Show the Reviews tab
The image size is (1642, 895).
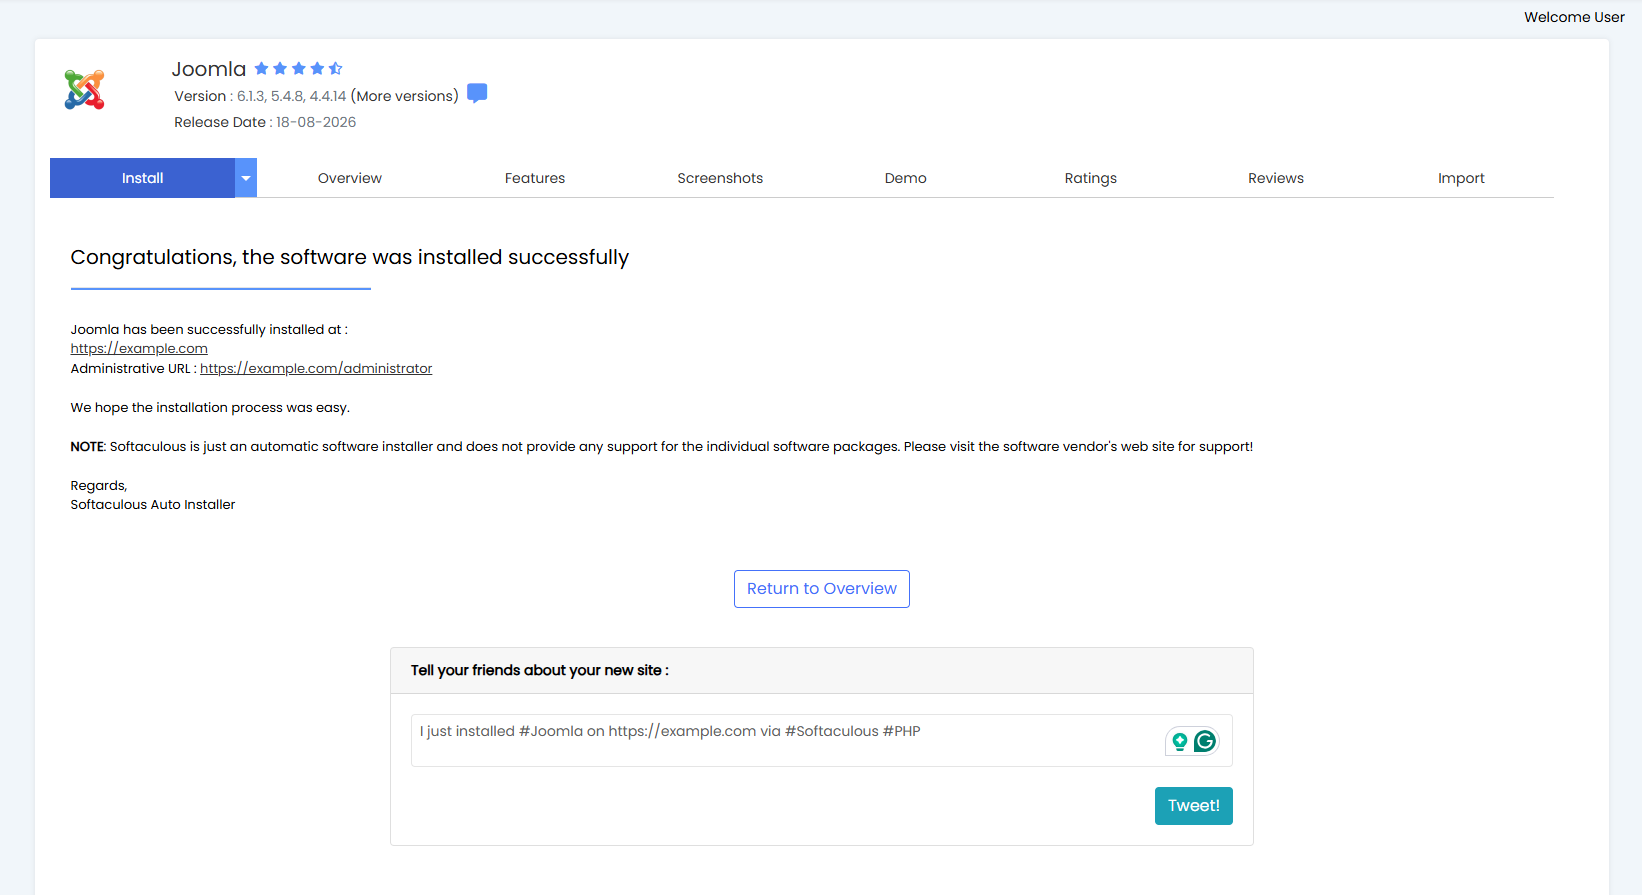(1276, 178)
